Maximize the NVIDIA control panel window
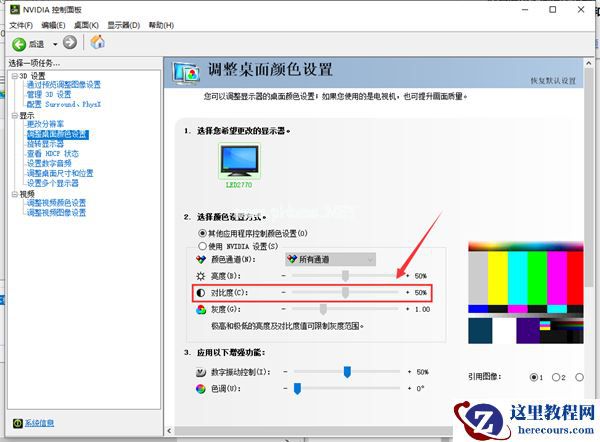The image size is (600, 442). [x=553, y=10]
